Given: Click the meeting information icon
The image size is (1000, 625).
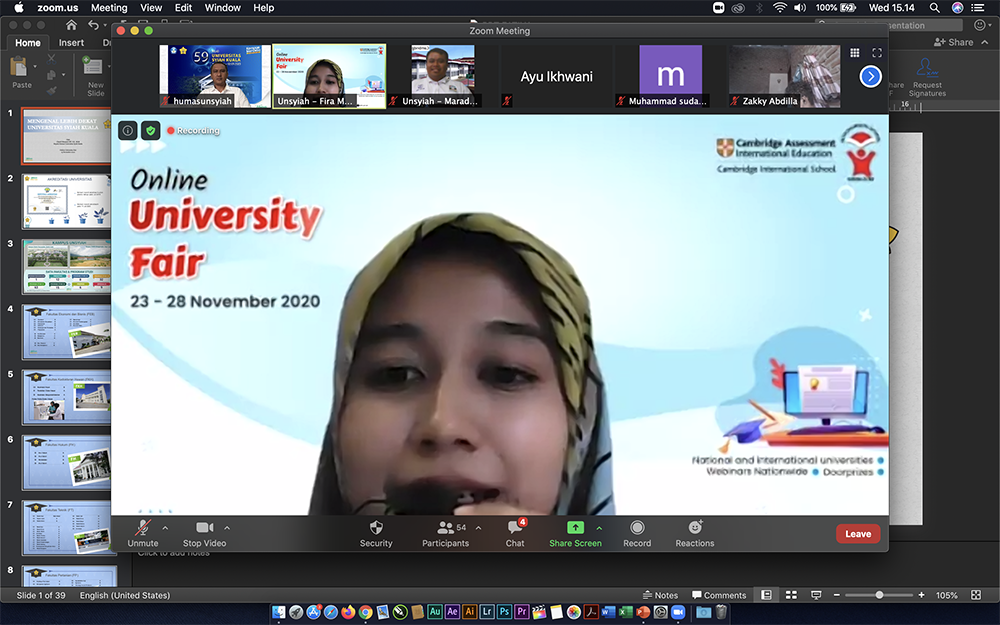Looking at the screenshot, I should pyautogui.click(x=128, y=130).
